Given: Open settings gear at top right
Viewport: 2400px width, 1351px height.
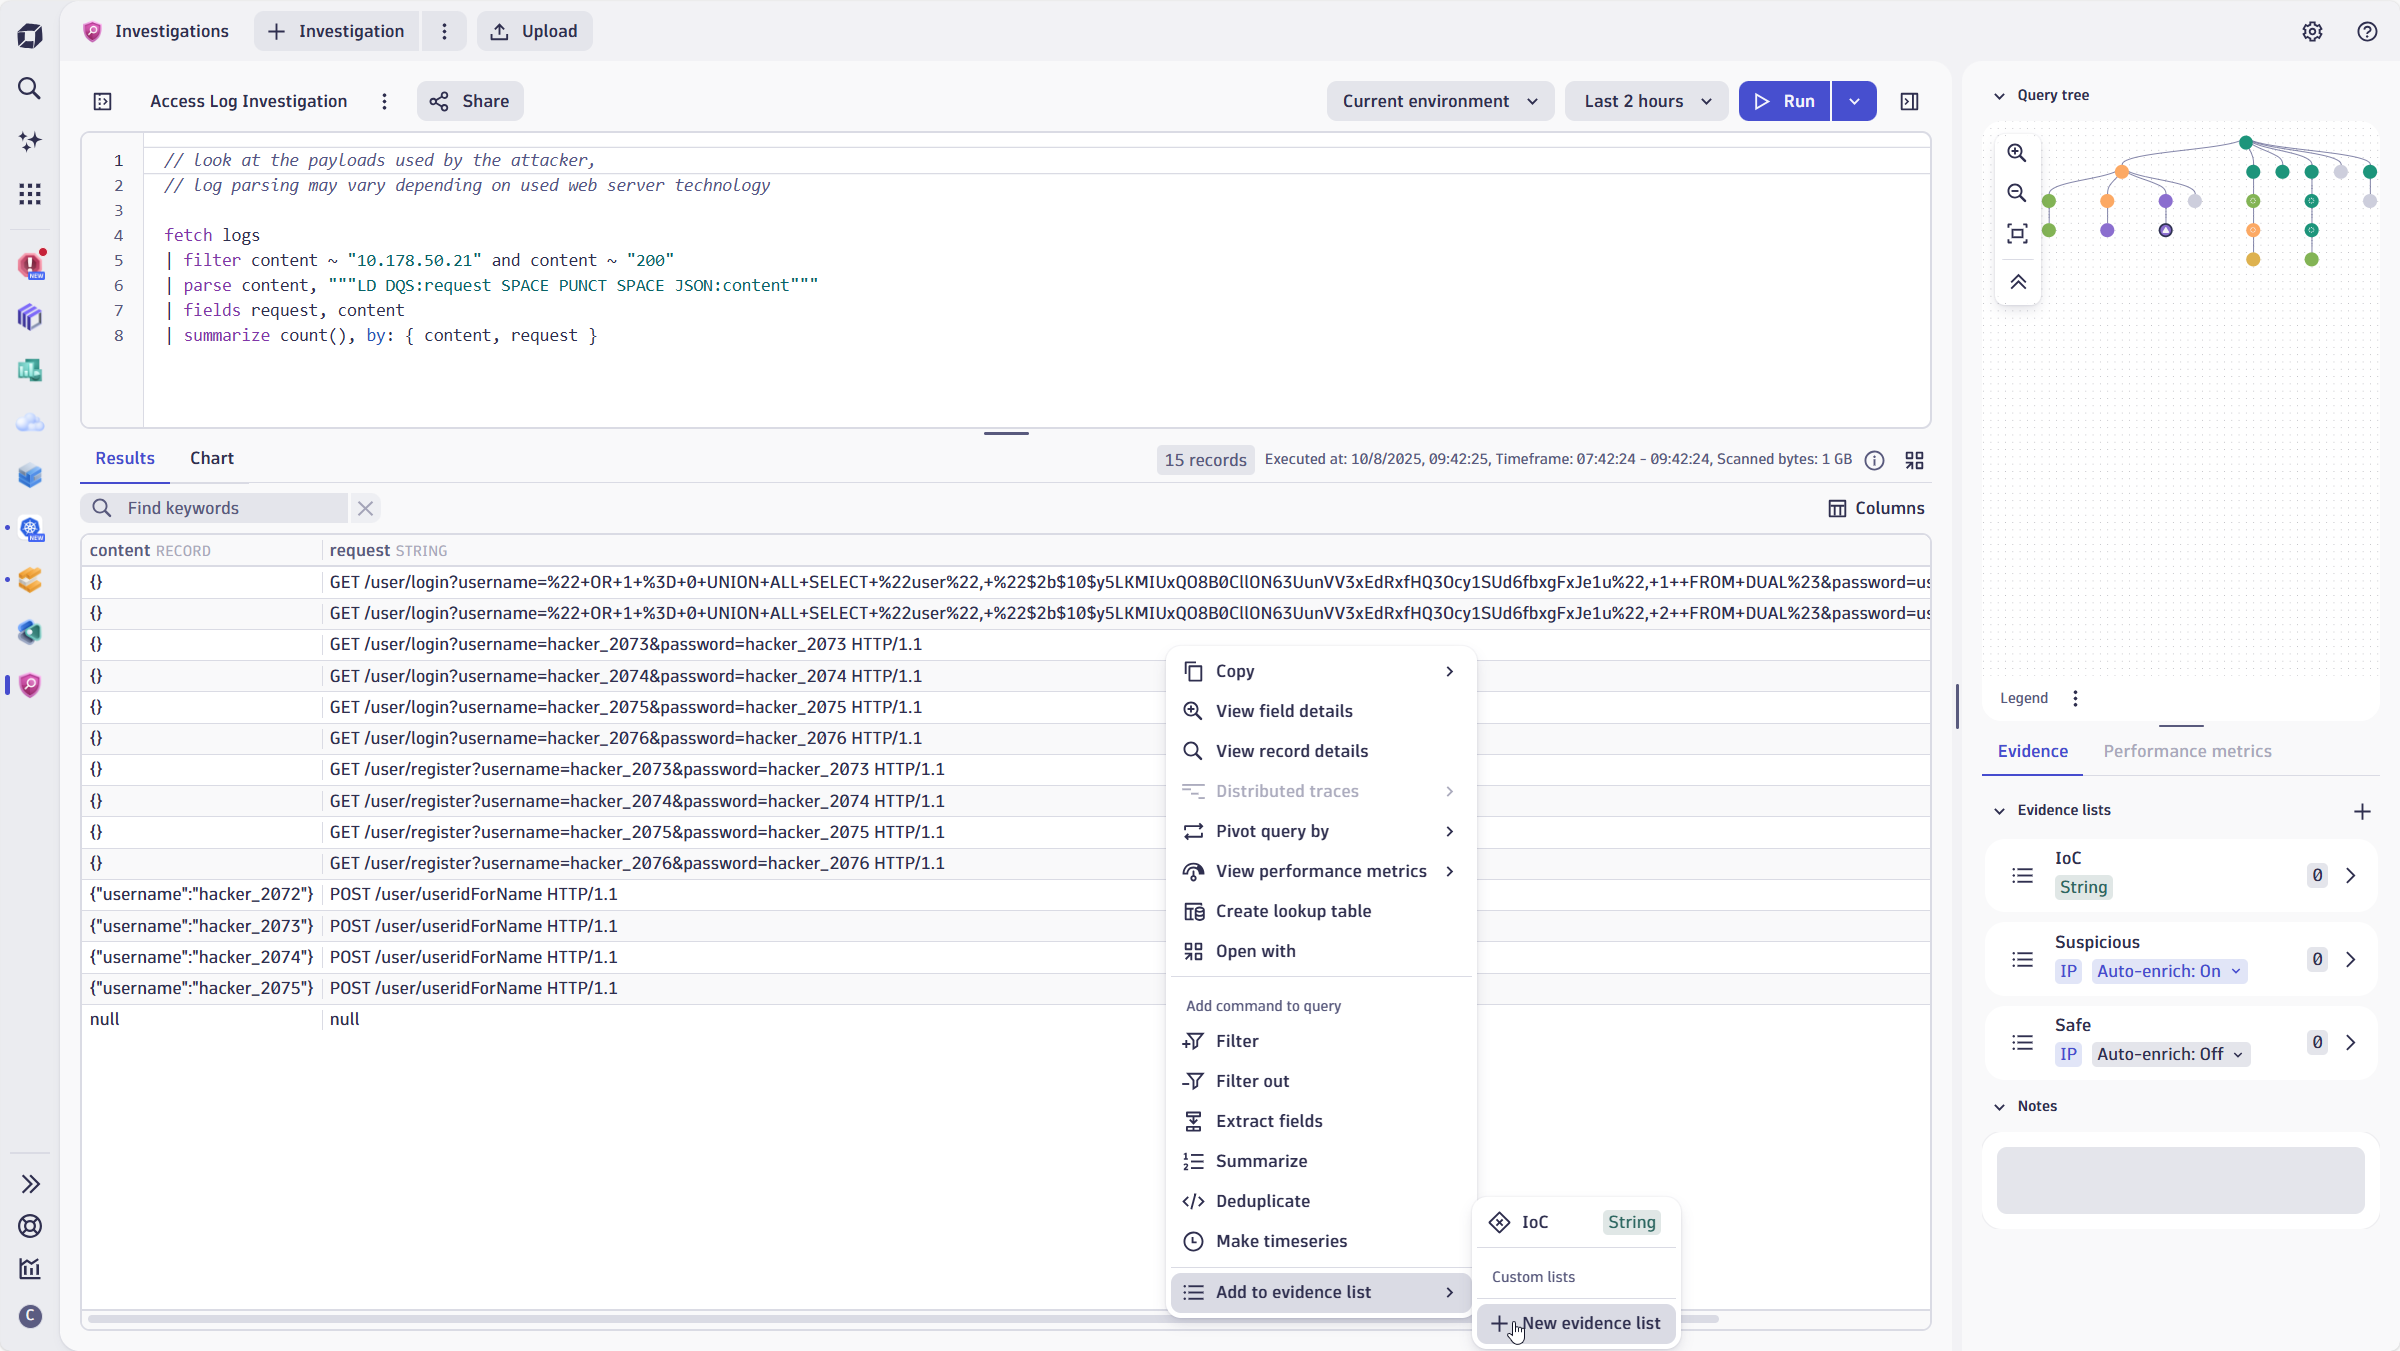Looking at the screenshot, I should [x=2312, y=31].
